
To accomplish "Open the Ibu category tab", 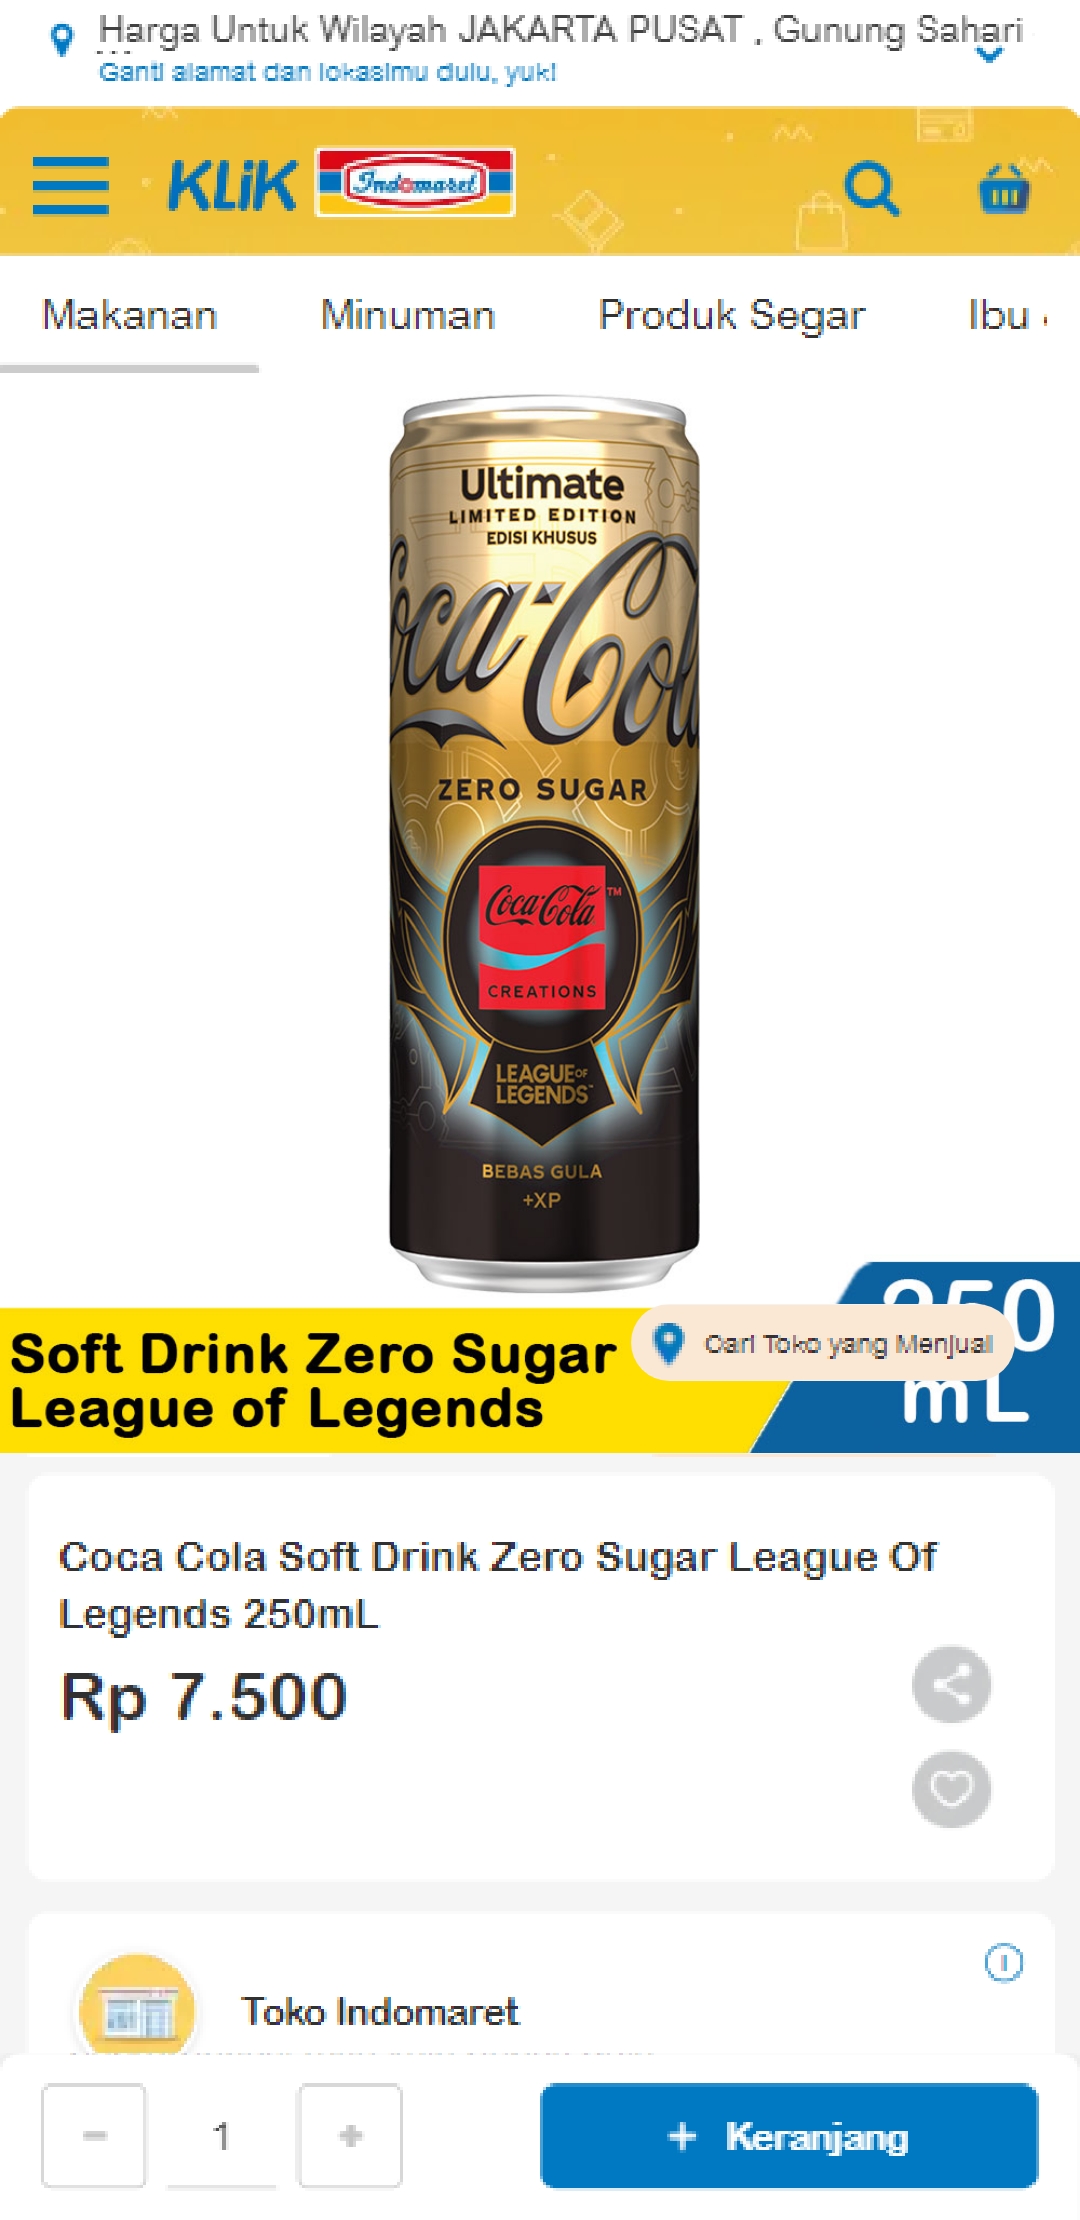I will (x=1005, y=315).
